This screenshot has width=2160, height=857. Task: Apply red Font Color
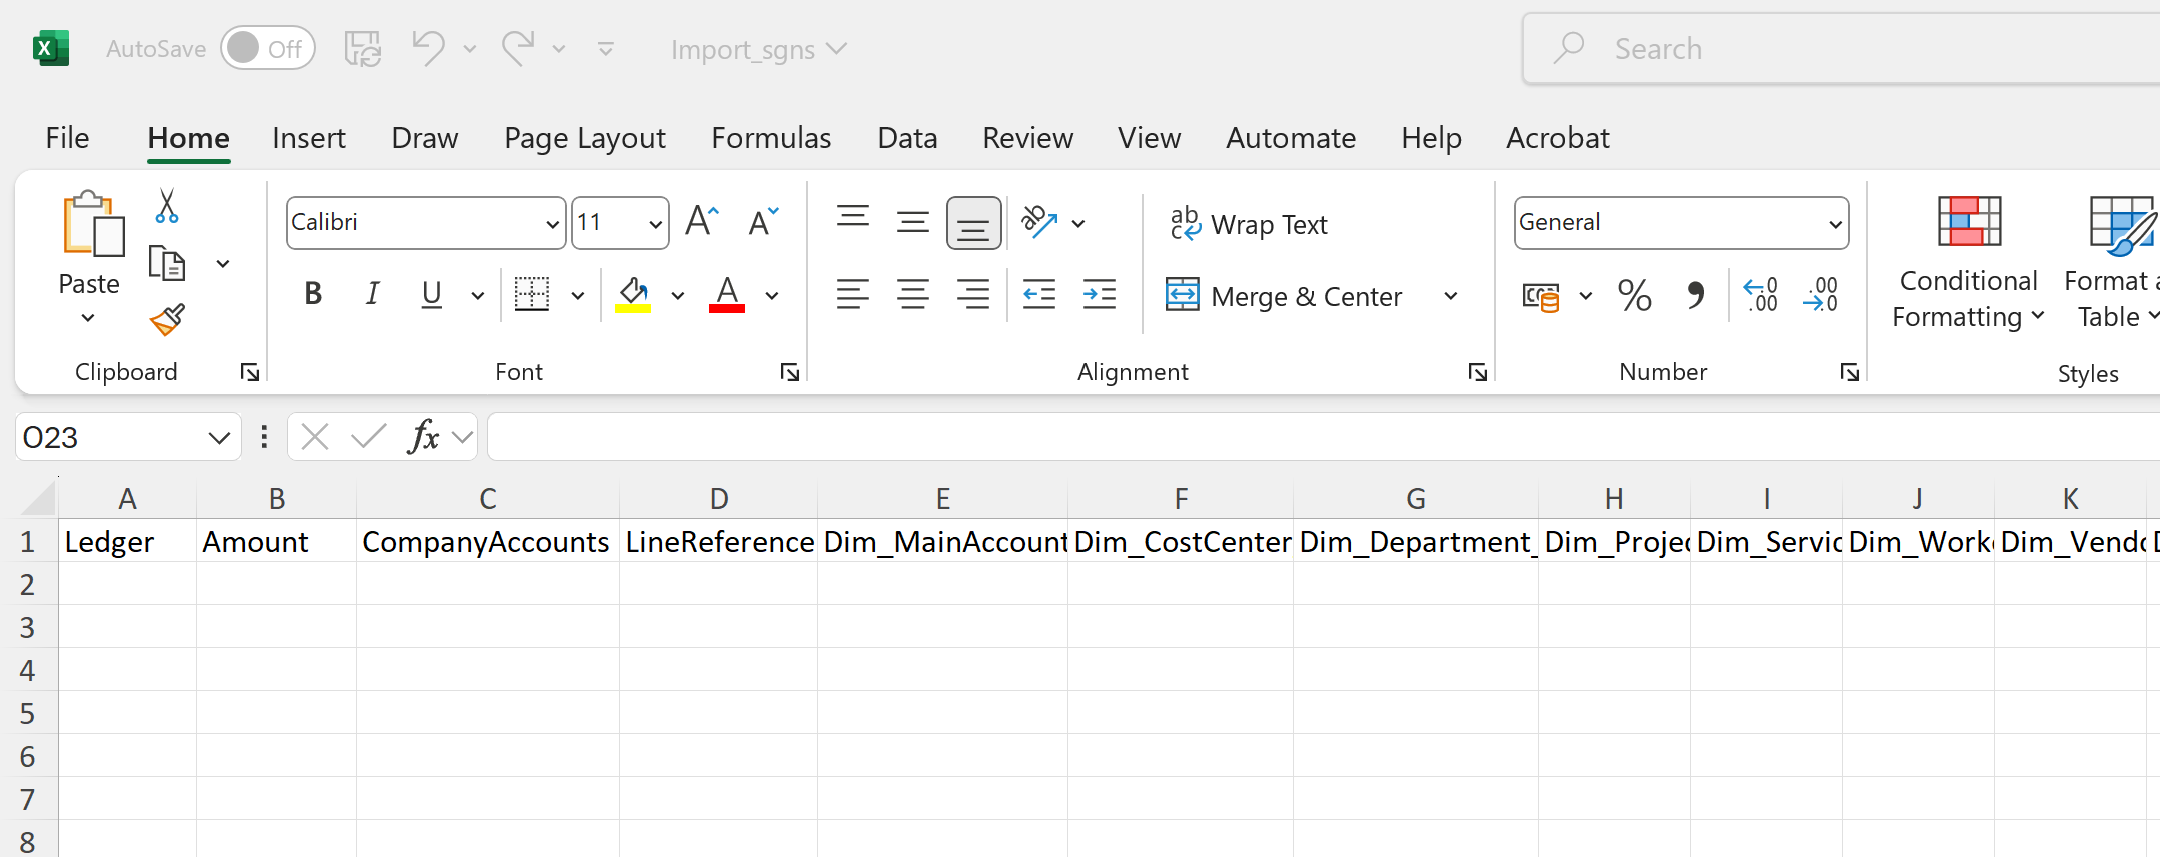coord(727,294)
